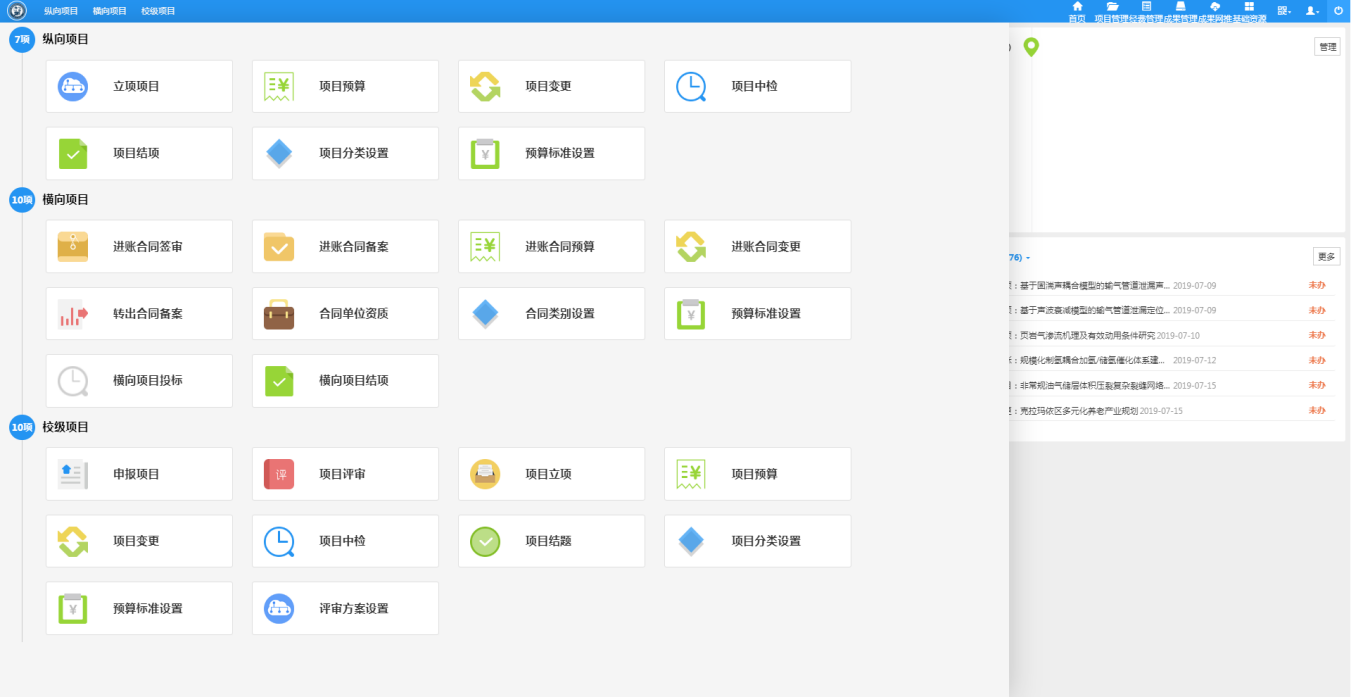Open the 横向项目投标 clock tile
Viewport: 1351px width, 697px height.
click(x=138, y=381)
